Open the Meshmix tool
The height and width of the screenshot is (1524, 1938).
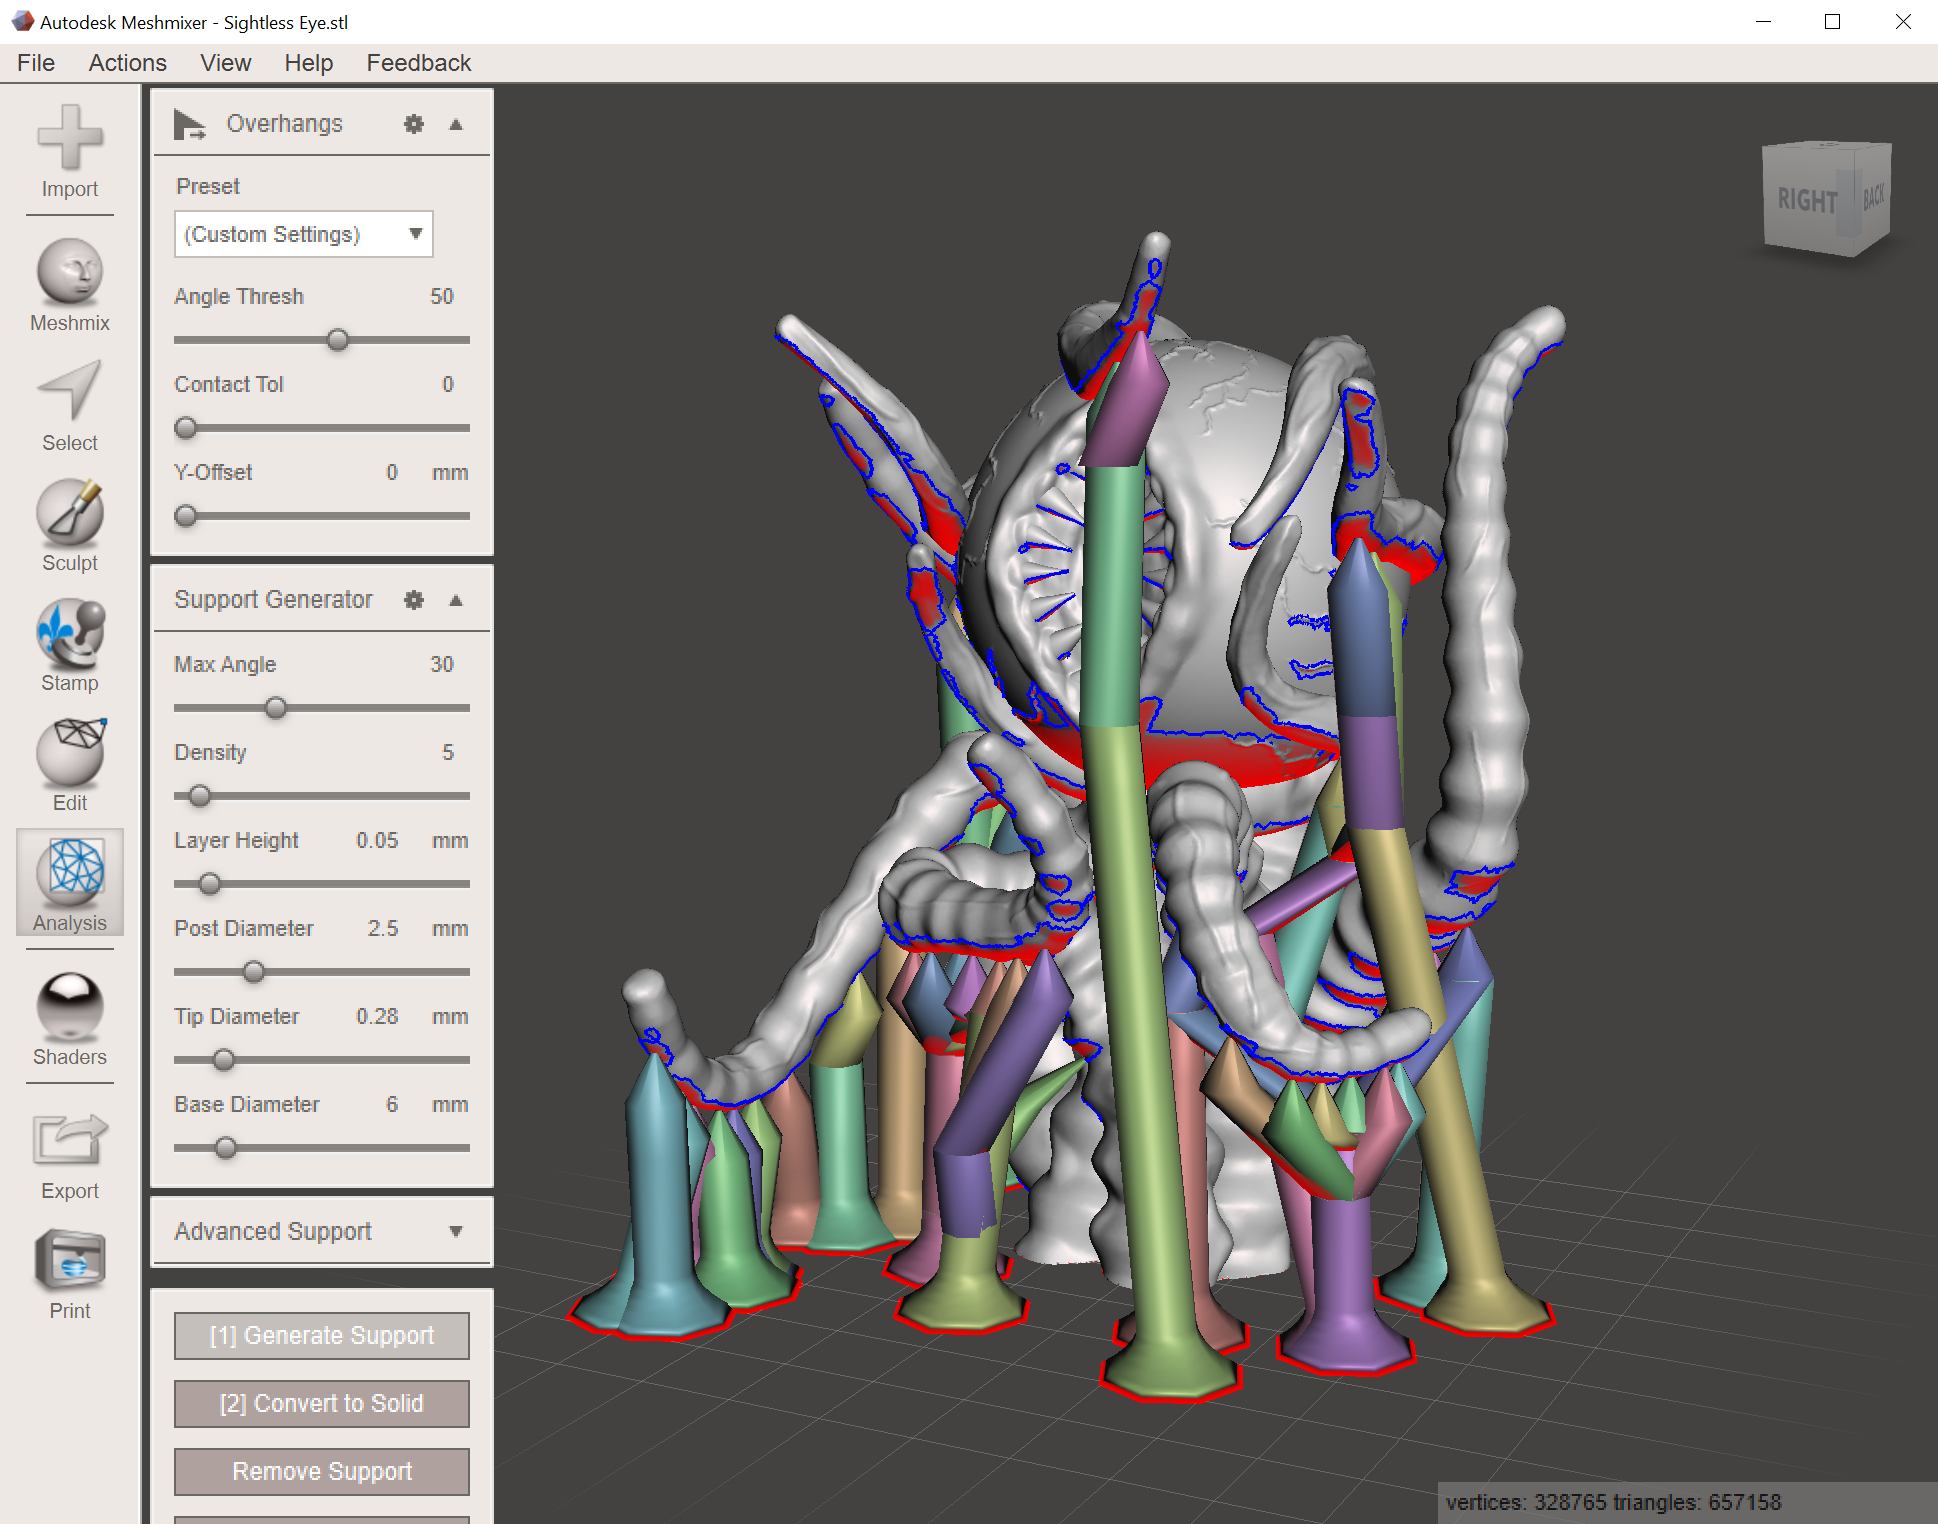[69, 286]
